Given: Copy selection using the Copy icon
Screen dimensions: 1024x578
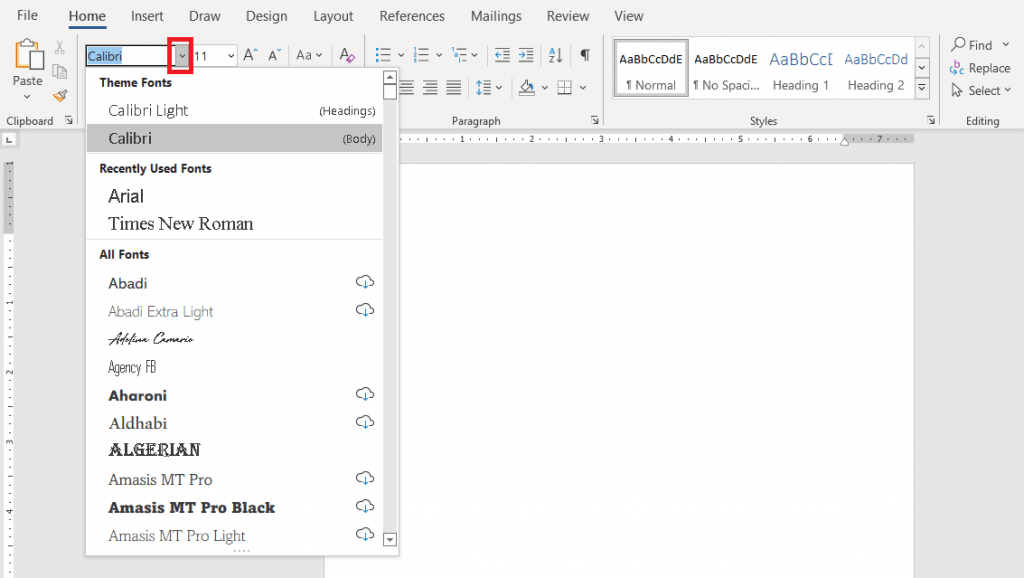Looking at the screenshot, I should click(59, 72).
